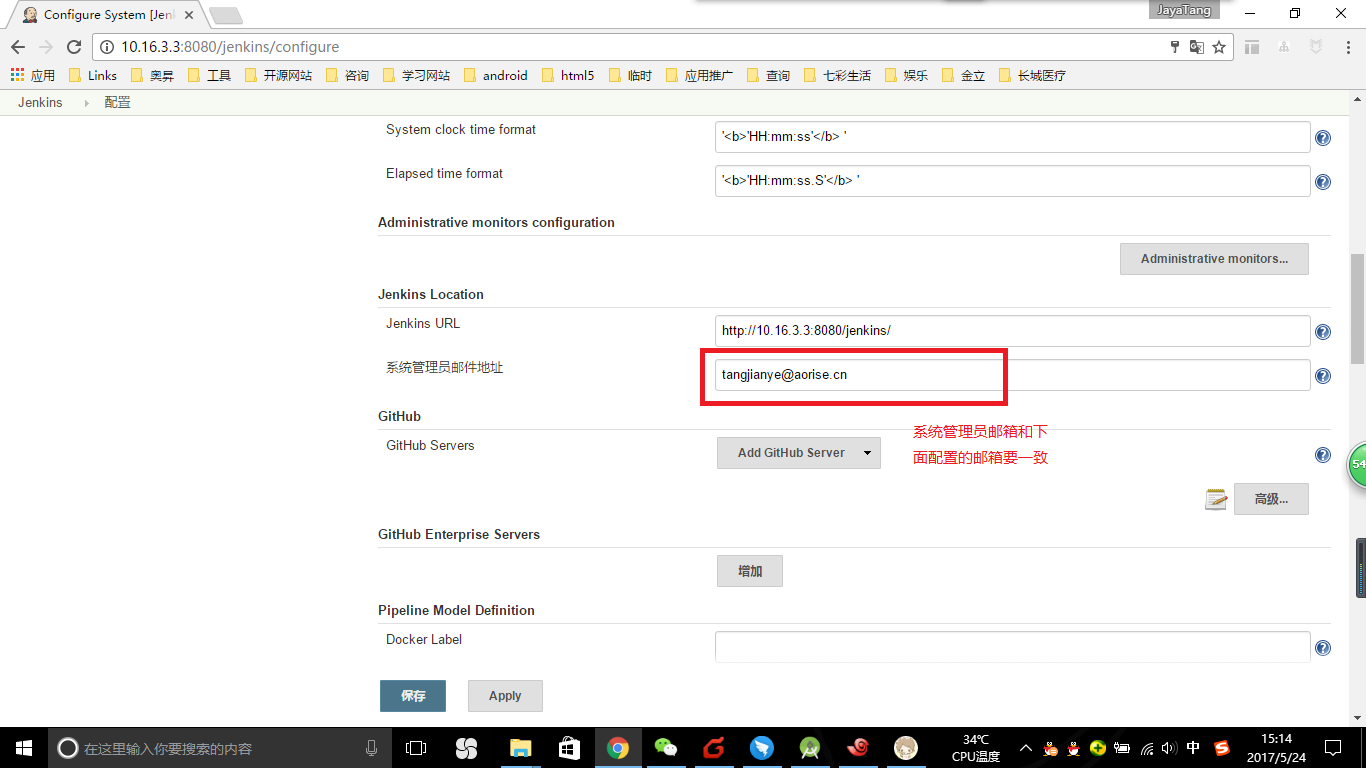The height and width of the screenshot is (768, 1366).
Task: Bookmark this page with the star icon
Action: (x=1219, y=47)
